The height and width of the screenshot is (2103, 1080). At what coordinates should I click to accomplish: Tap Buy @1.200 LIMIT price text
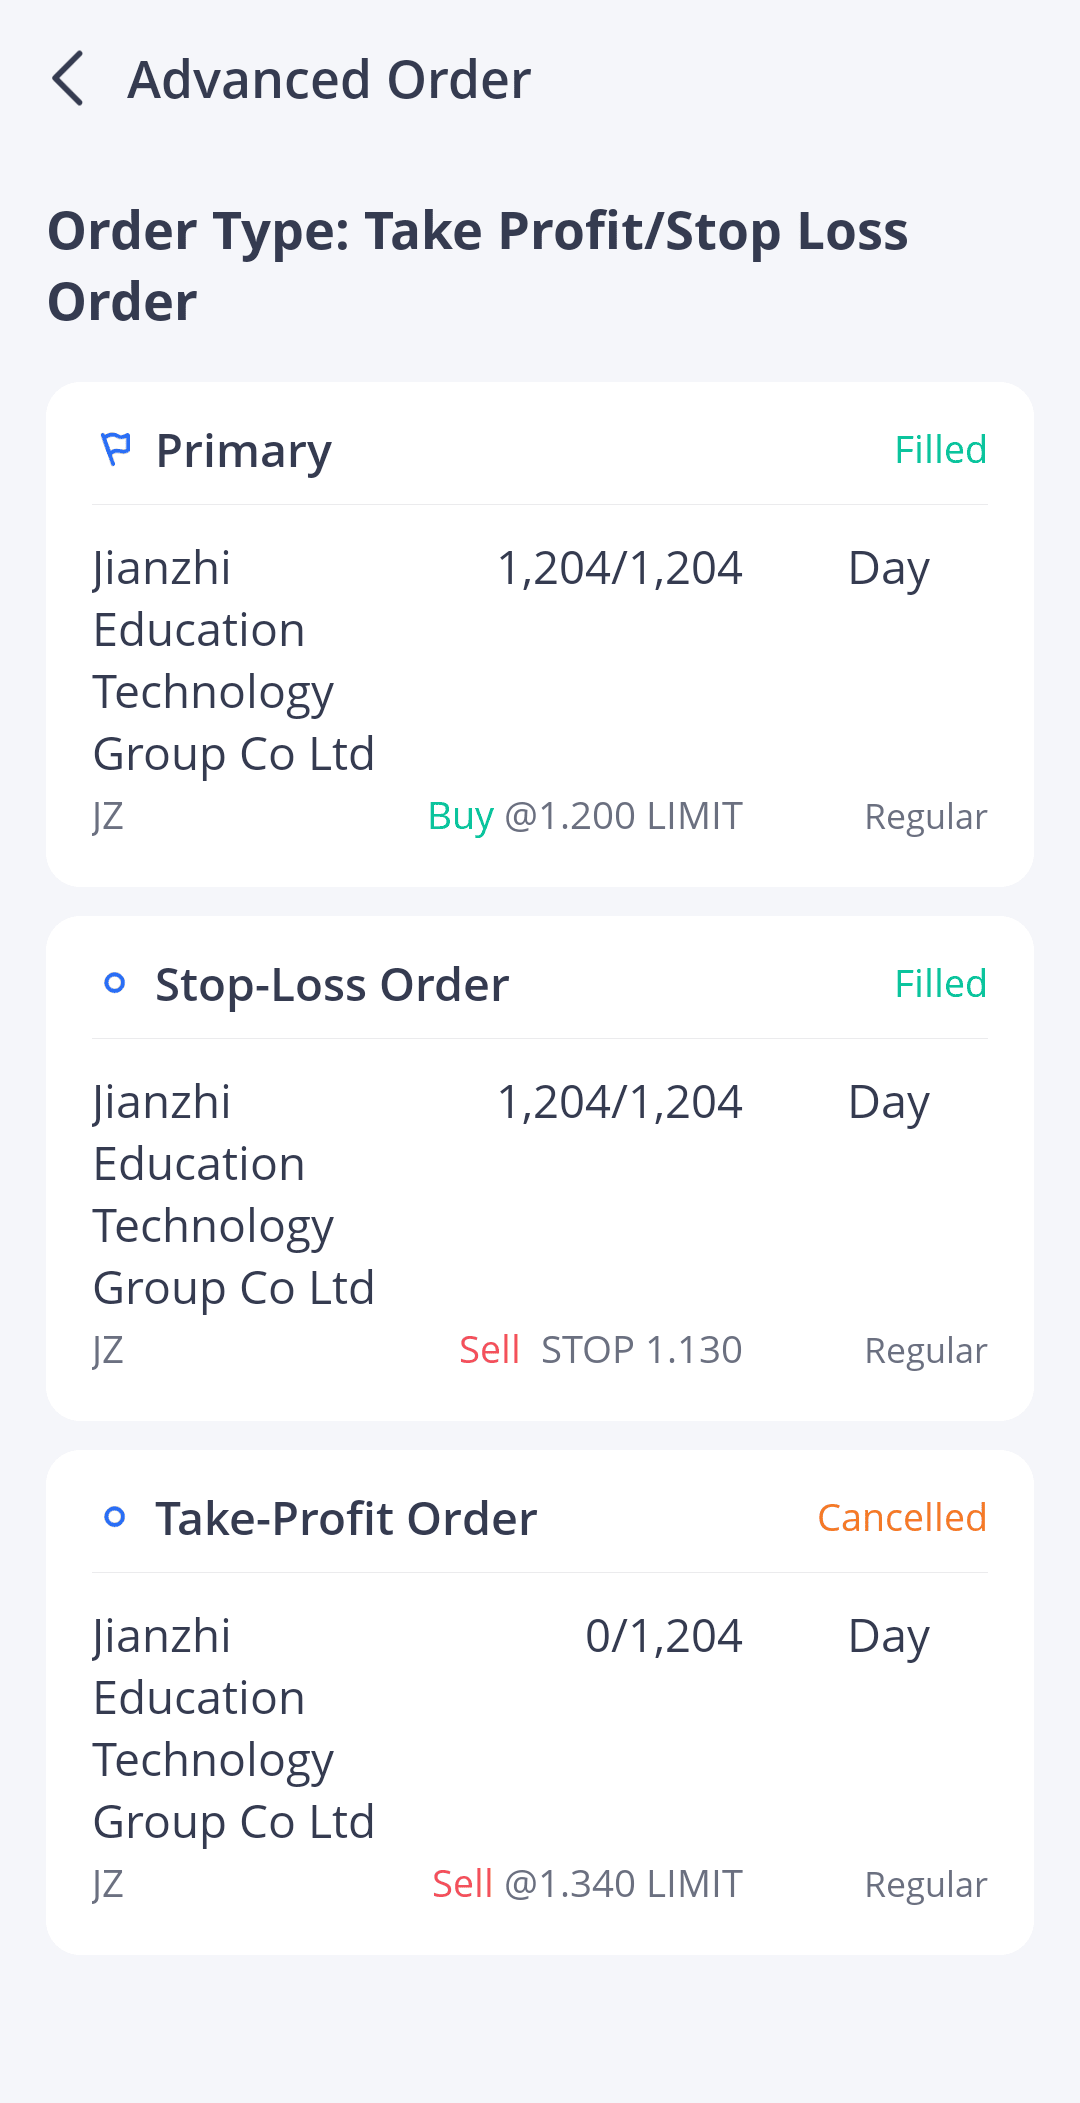click(585, 816)
